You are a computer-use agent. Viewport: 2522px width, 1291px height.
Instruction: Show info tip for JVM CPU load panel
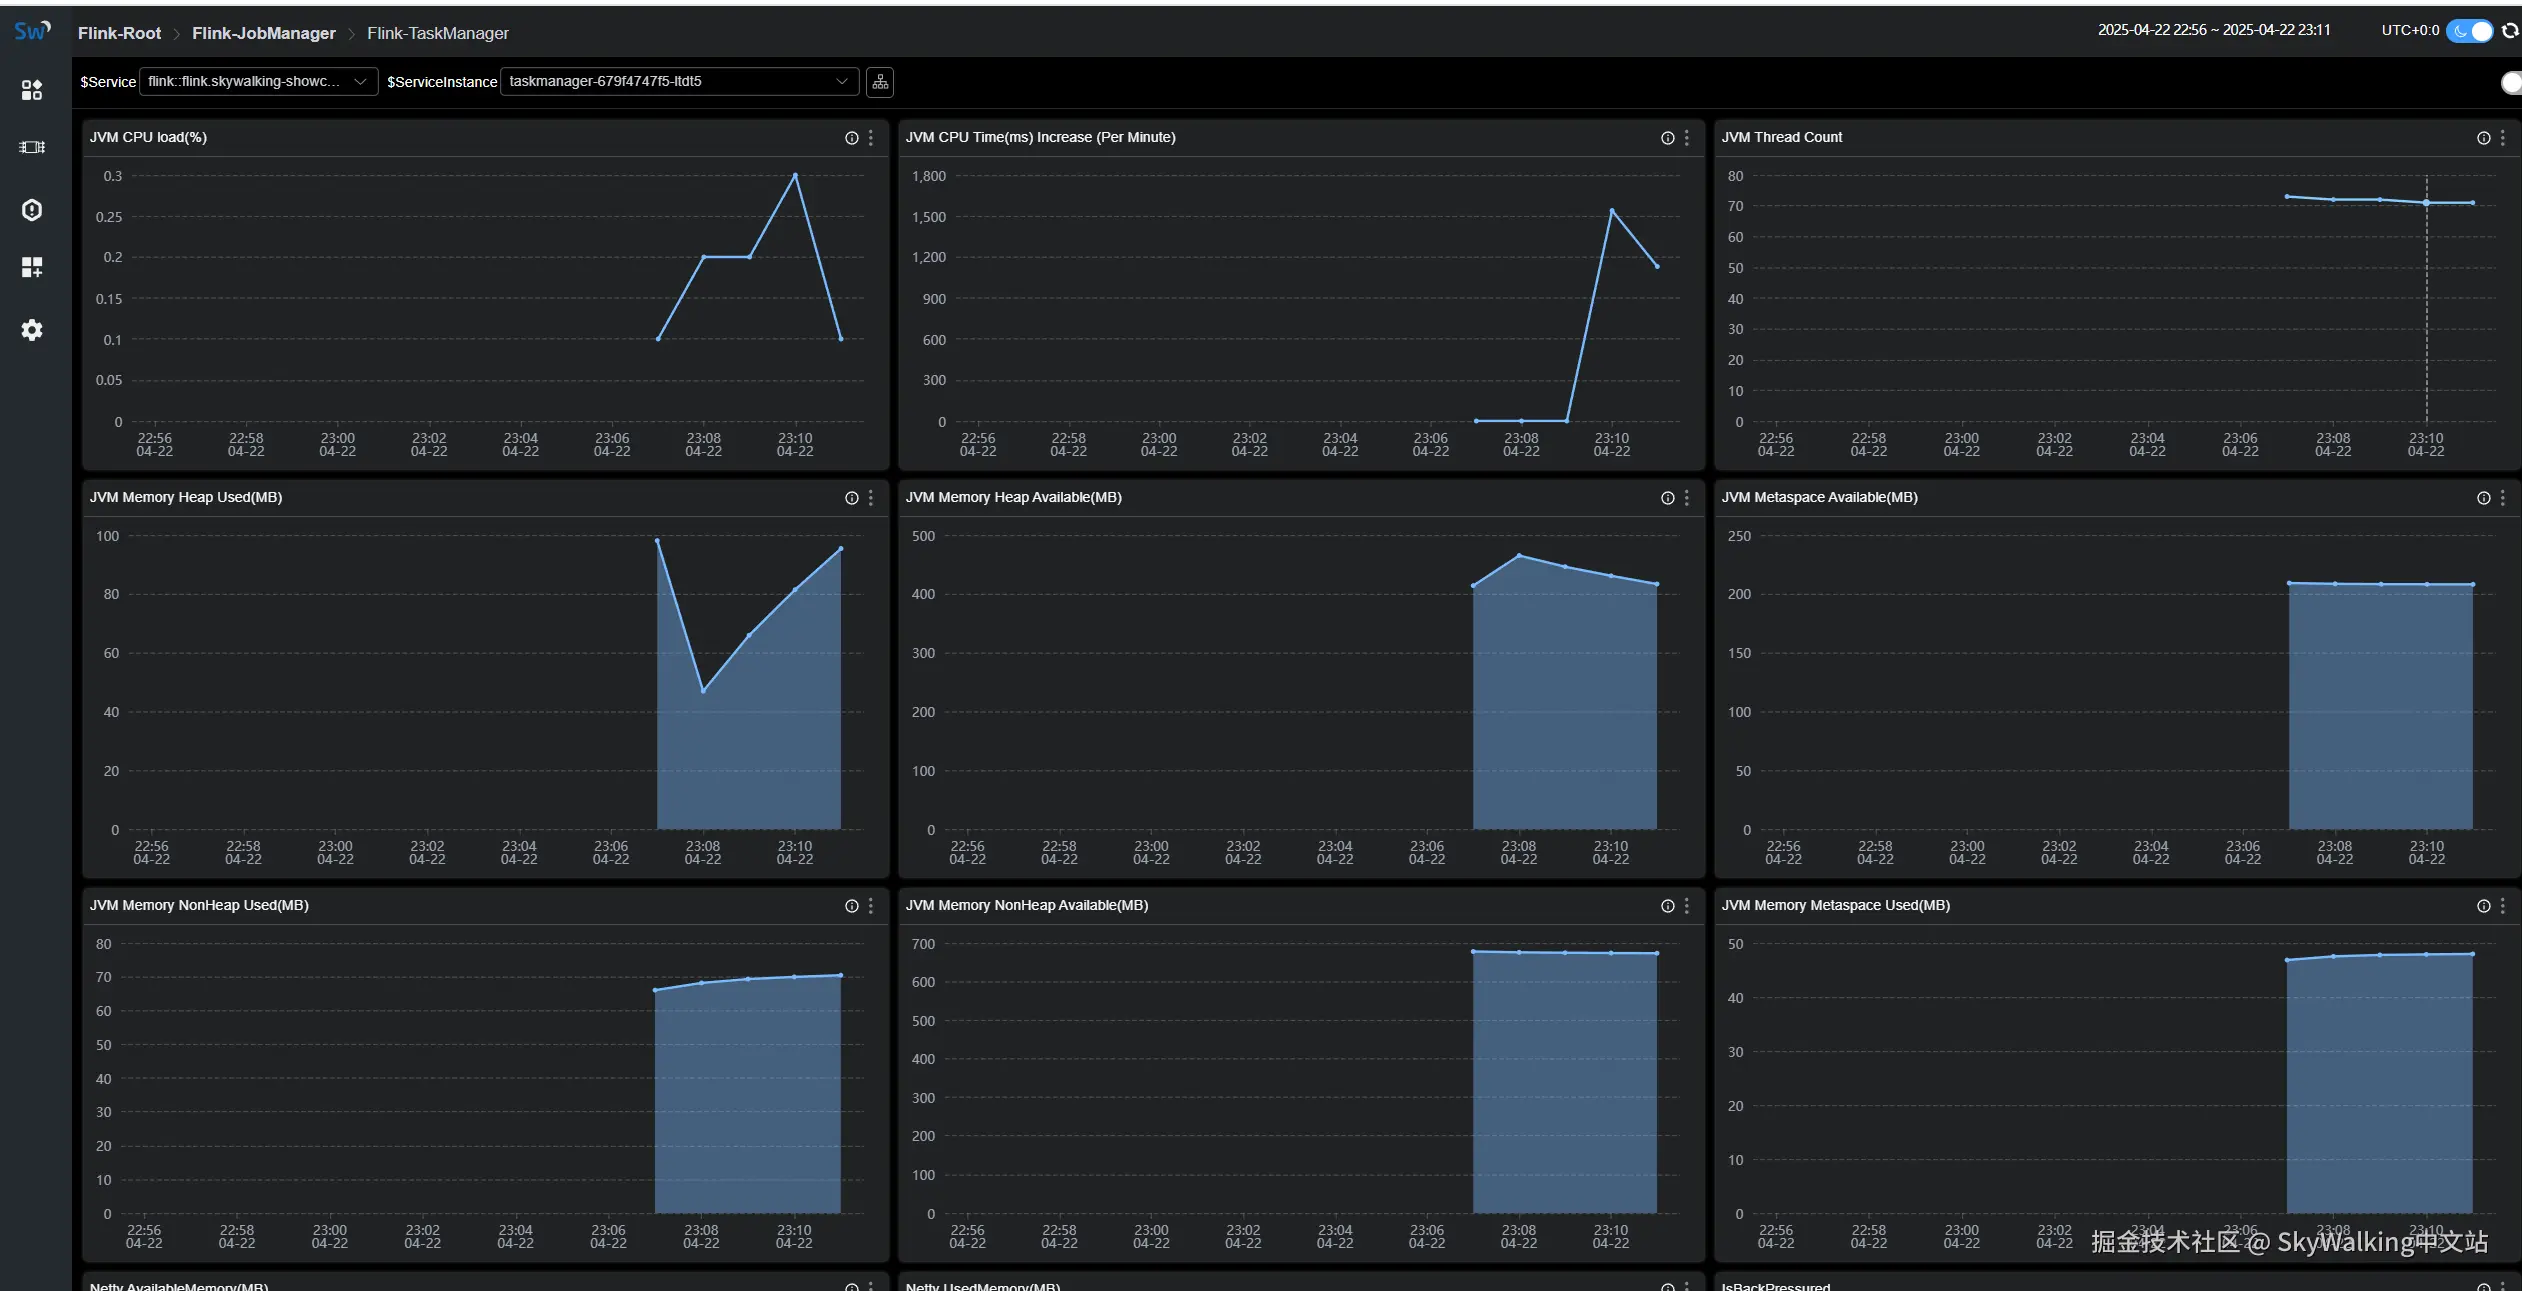[852, 138]
